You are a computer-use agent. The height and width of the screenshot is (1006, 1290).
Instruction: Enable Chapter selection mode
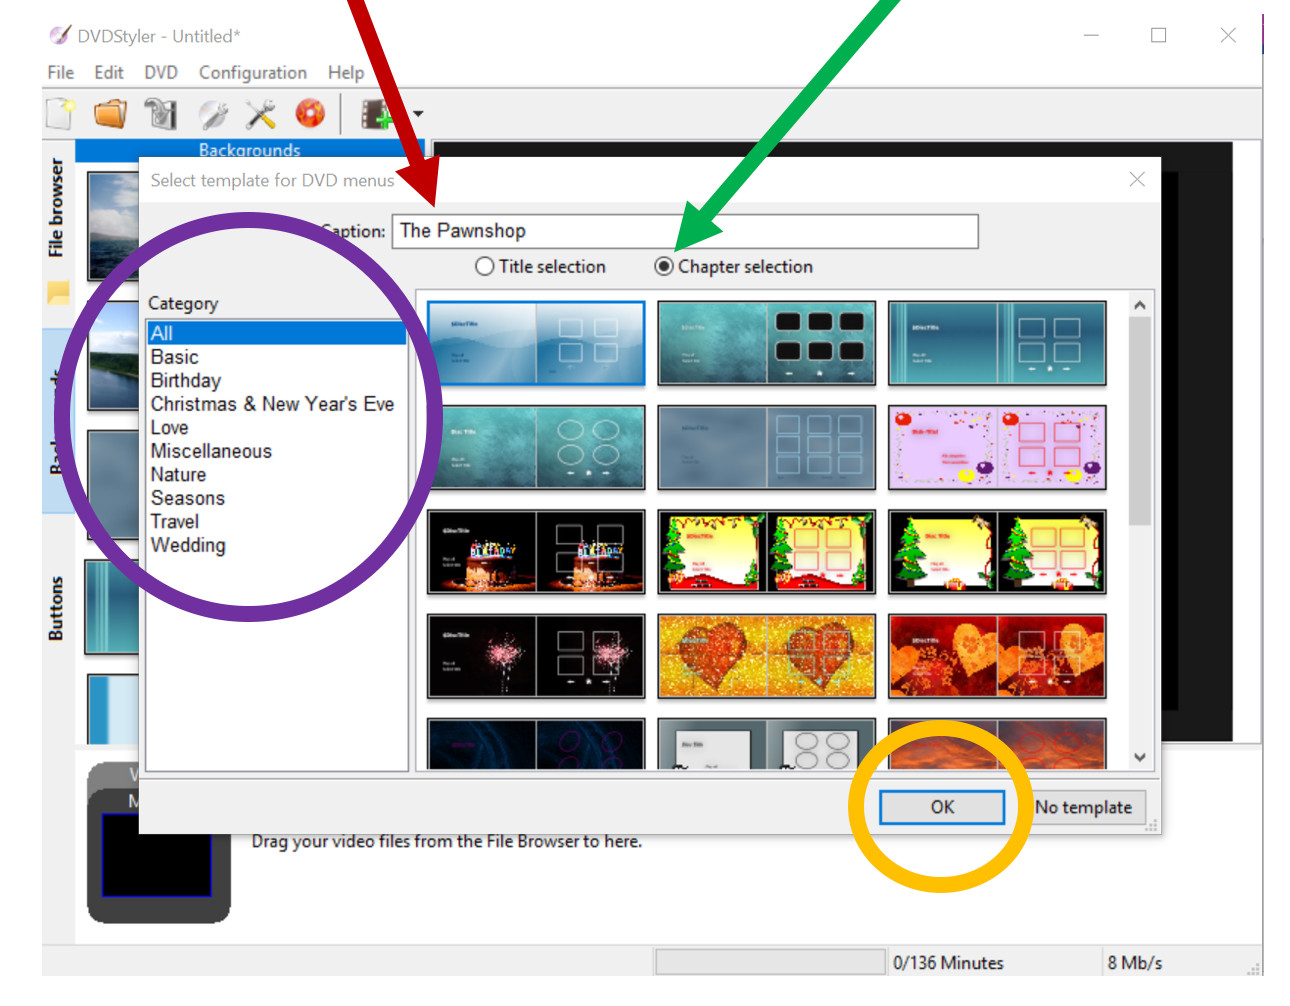tap(663, 266)
